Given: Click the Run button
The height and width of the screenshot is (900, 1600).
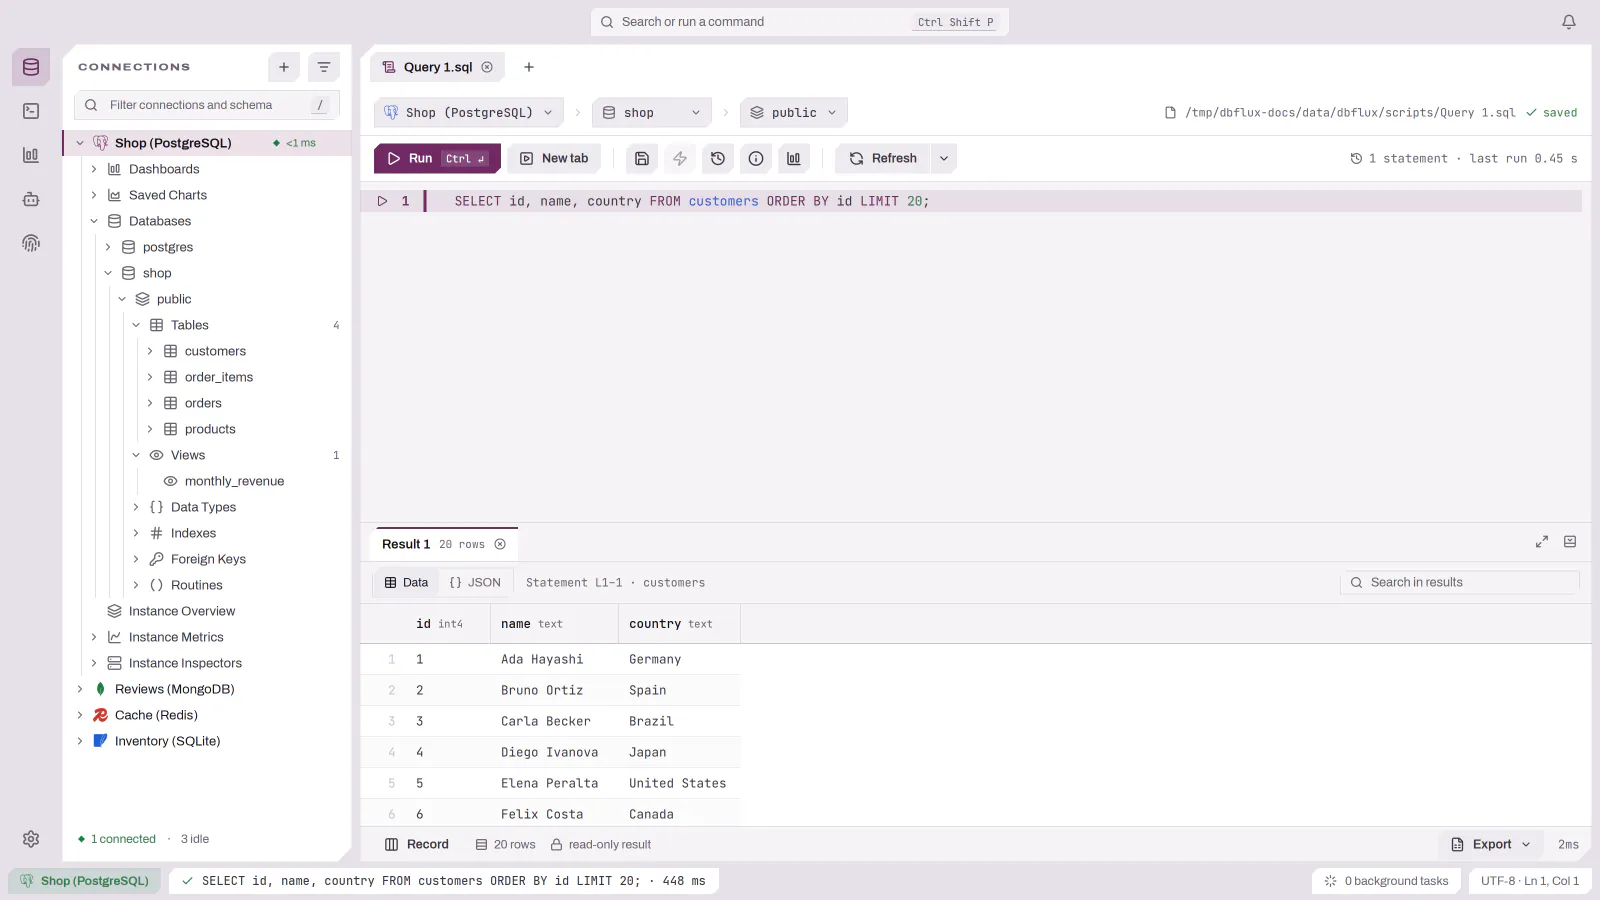Looking at the screenshot, I should [437, 158].
